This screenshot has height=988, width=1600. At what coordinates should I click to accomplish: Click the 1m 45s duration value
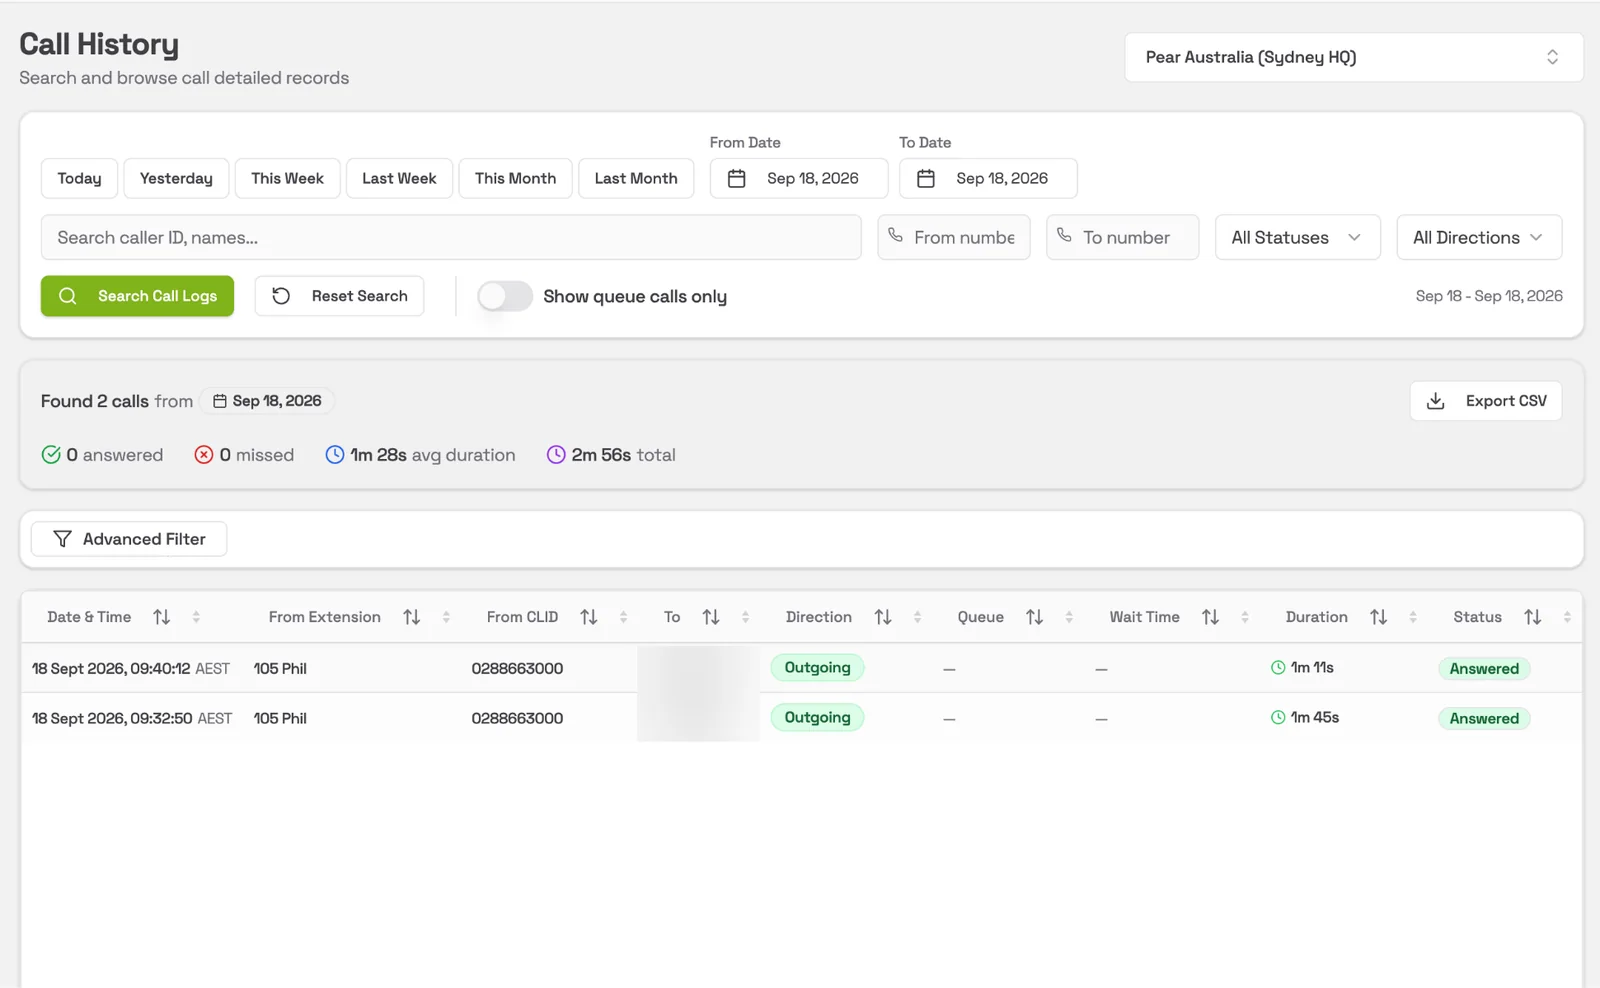point(1315,717)
